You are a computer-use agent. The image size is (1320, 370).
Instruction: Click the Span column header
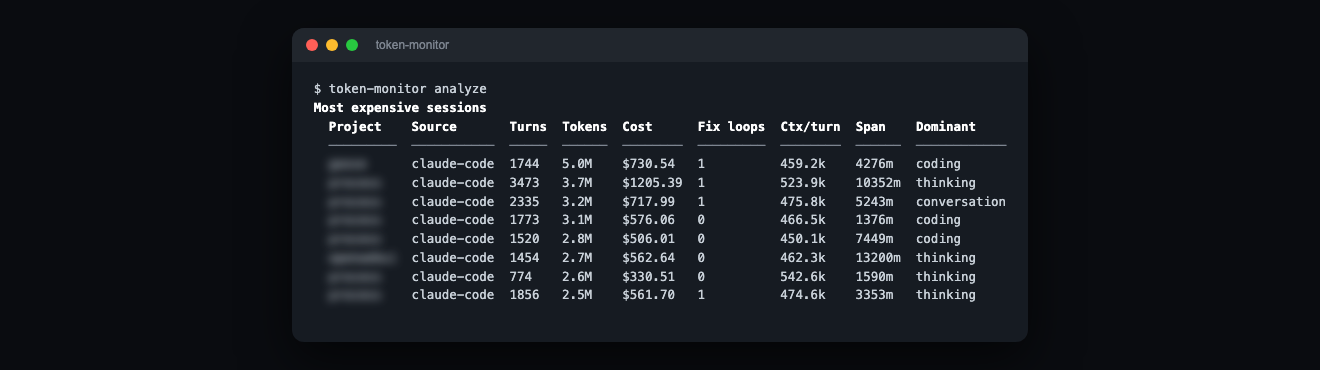point(871,126)
